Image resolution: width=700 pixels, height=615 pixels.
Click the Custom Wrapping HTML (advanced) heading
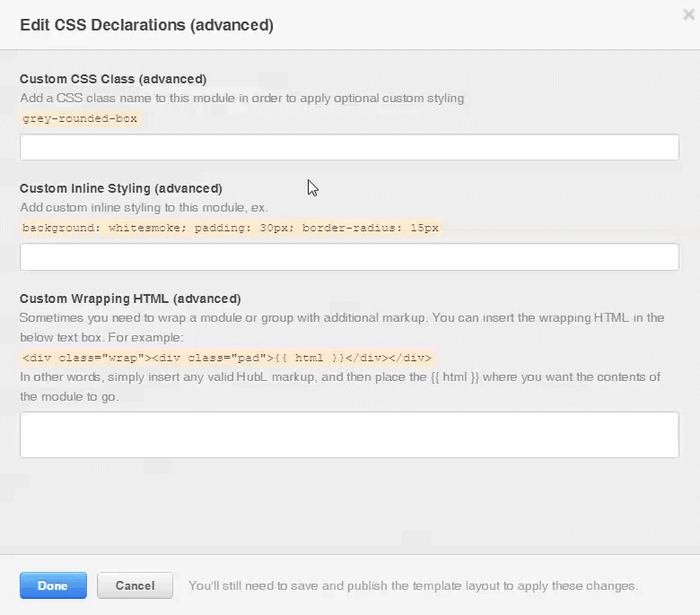[x=130, y=299]
